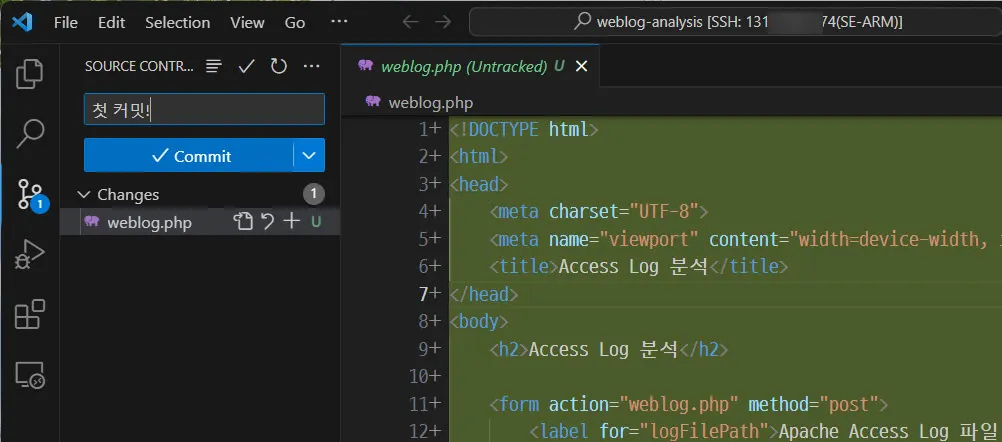Click the commit checkmark icon in Source Control header
The image size is (1002, 442).
(247, 66)
